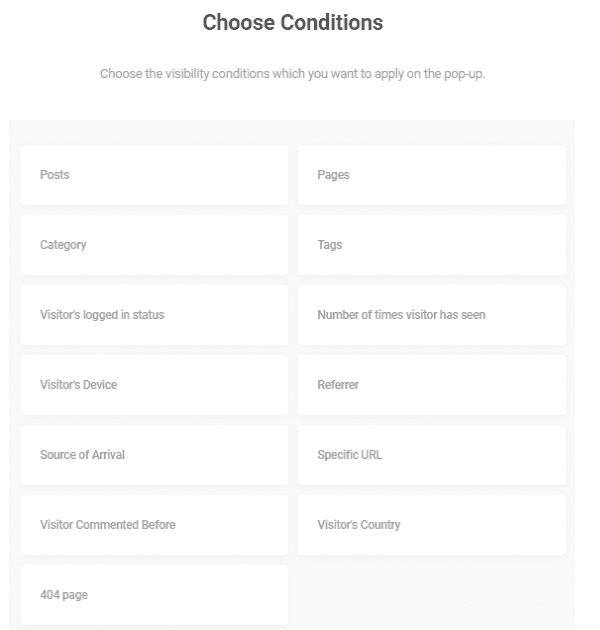
Task: Click the visibility conditions description text
Action: click(x=292, y=75)
